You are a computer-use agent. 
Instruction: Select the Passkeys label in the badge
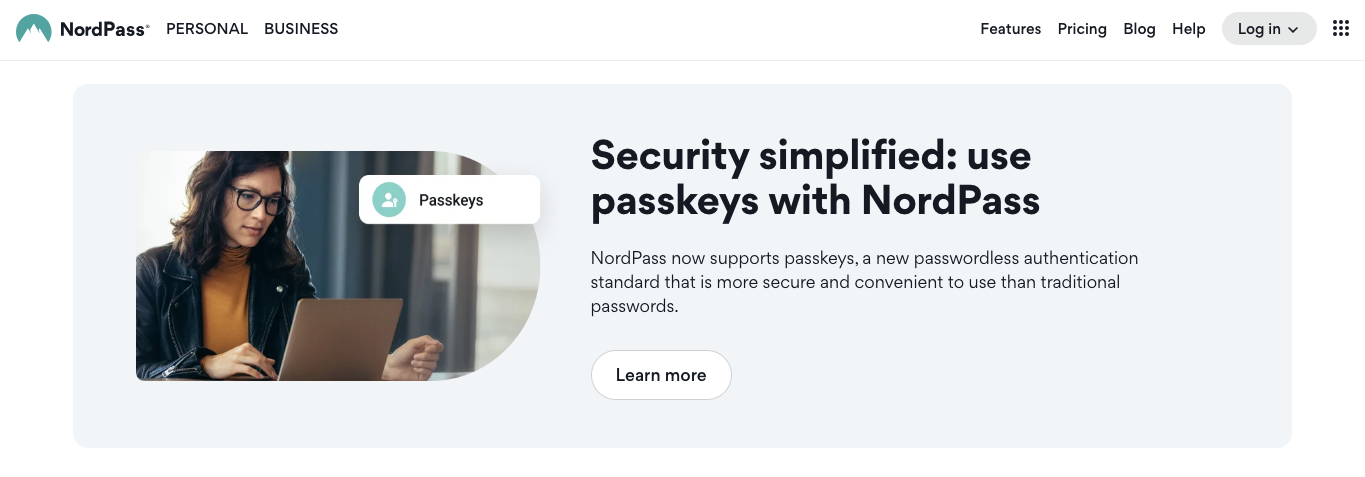pyautogui.click(x=451, y=200)
